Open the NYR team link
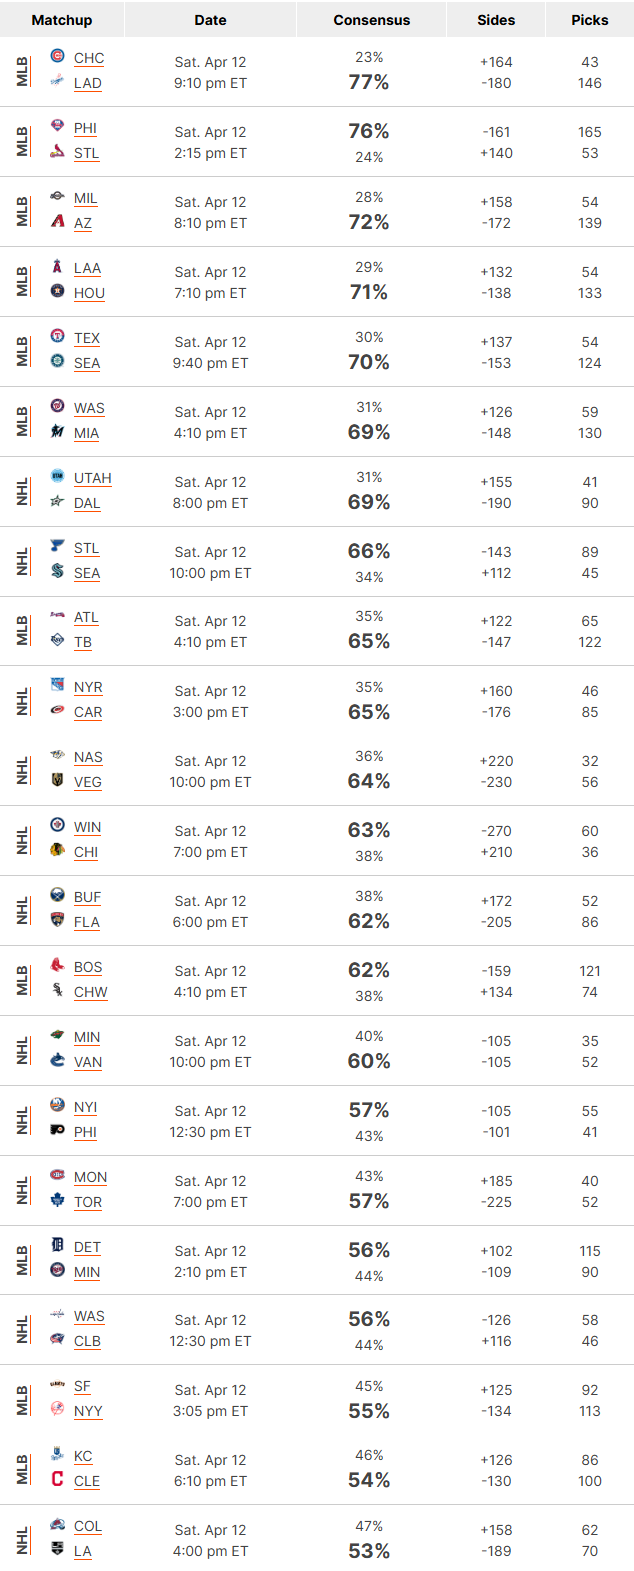Viewport: 634px width, 1571px height. click(x=88, y=687)
